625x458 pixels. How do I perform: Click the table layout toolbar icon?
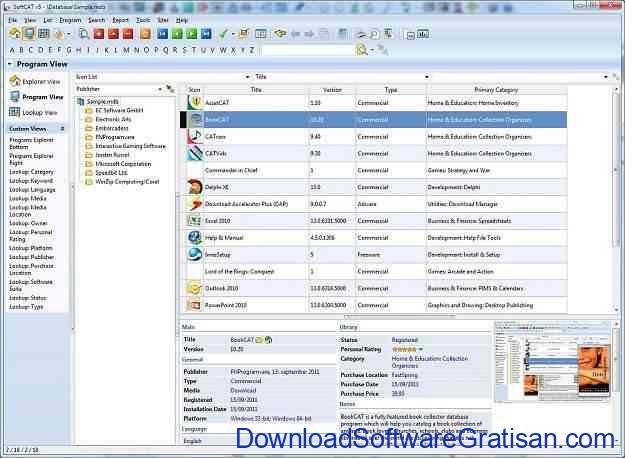pyautogui.click(x=261, y=34)
